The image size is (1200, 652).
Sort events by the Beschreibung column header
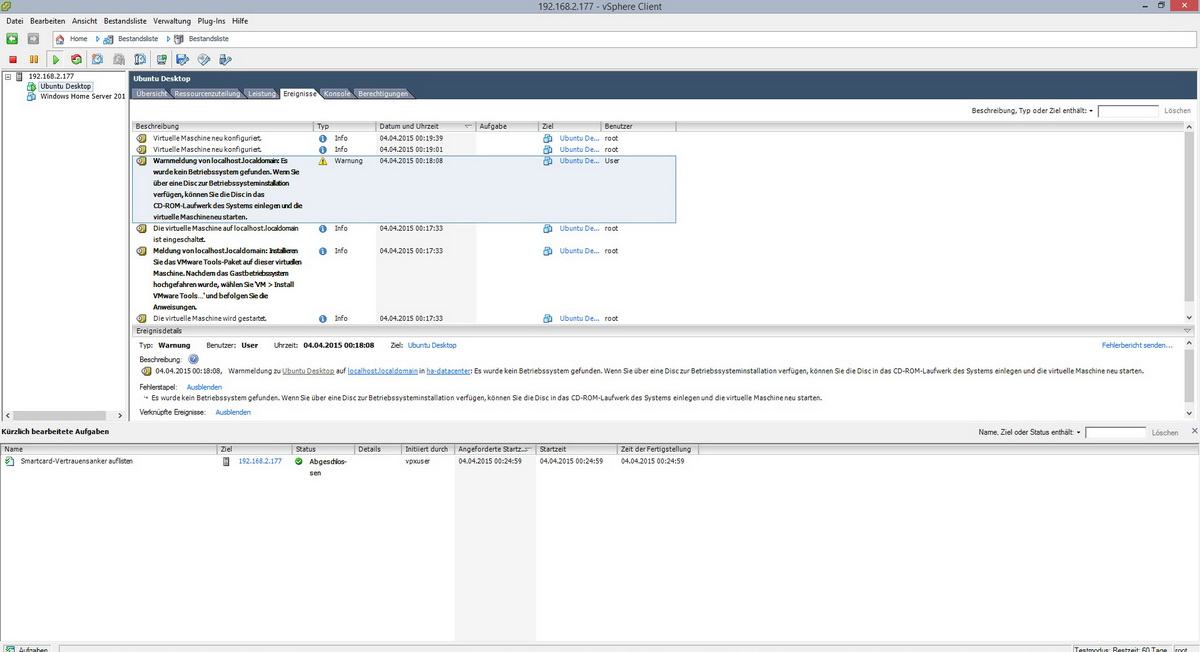click(224, 127)
